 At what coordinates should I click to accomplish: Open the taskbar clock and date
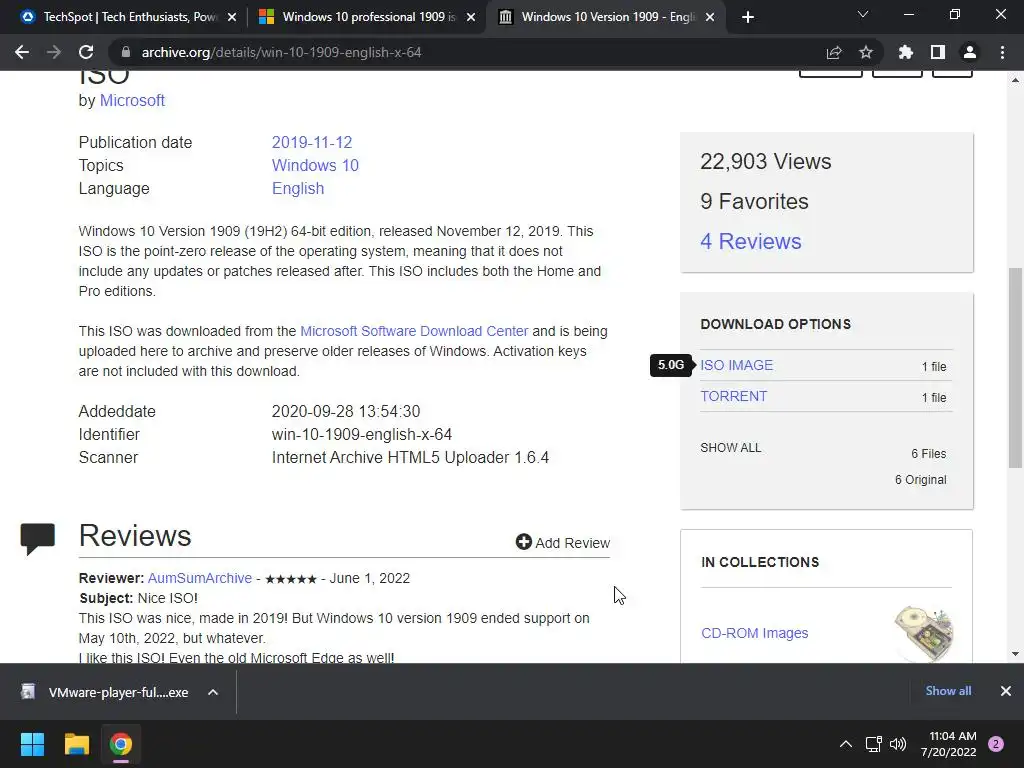tap(949, 744)
